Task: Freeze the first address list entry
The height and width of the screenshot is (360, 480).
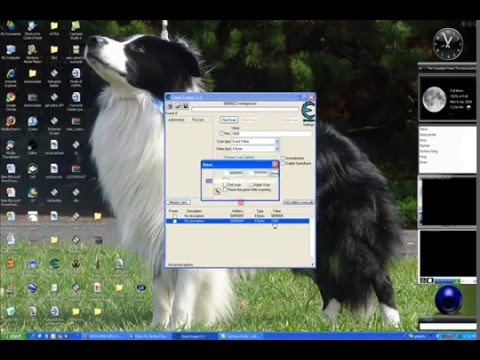Action: [175, 216]
